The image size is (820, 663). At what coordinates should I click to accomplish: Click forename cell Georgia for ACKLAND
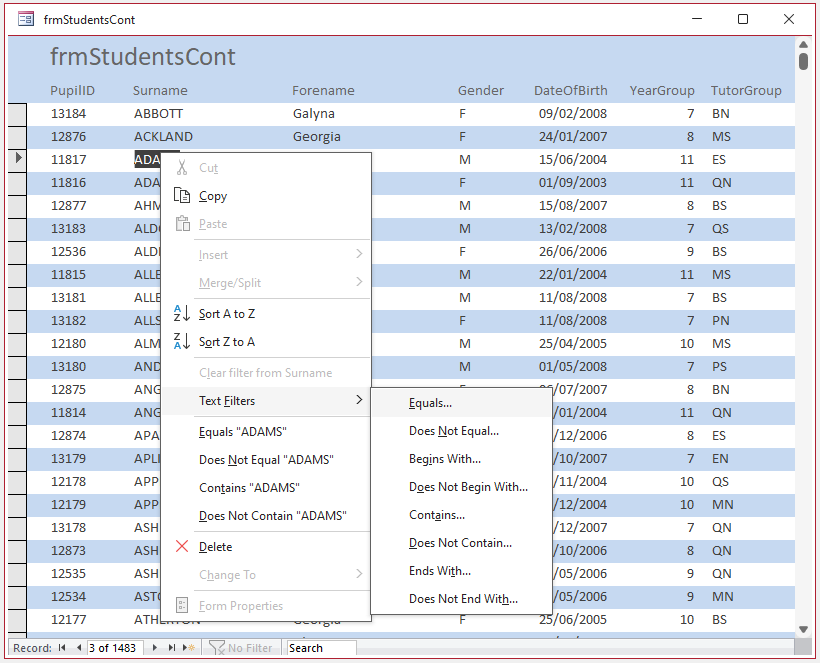(317, 136)
